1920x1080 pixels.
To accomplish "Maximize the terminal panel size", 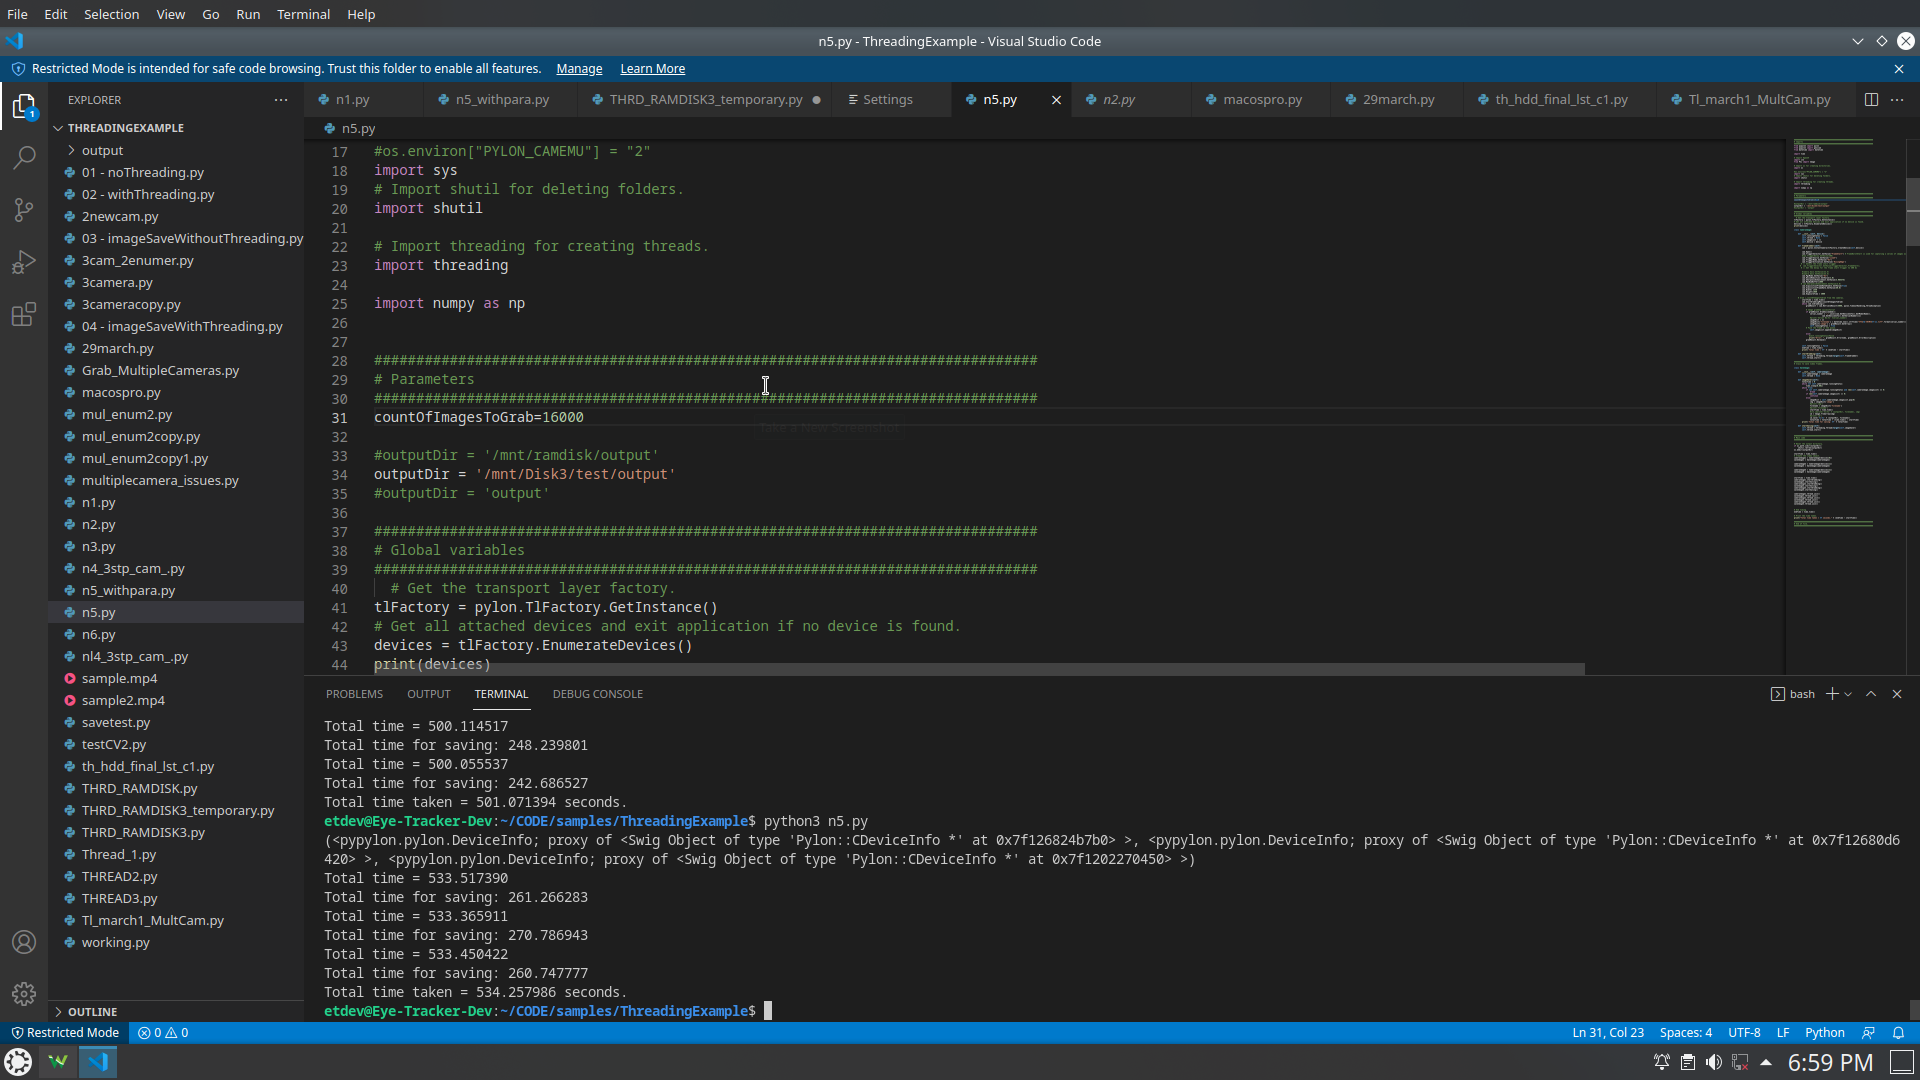I will tap(1871, 694).
